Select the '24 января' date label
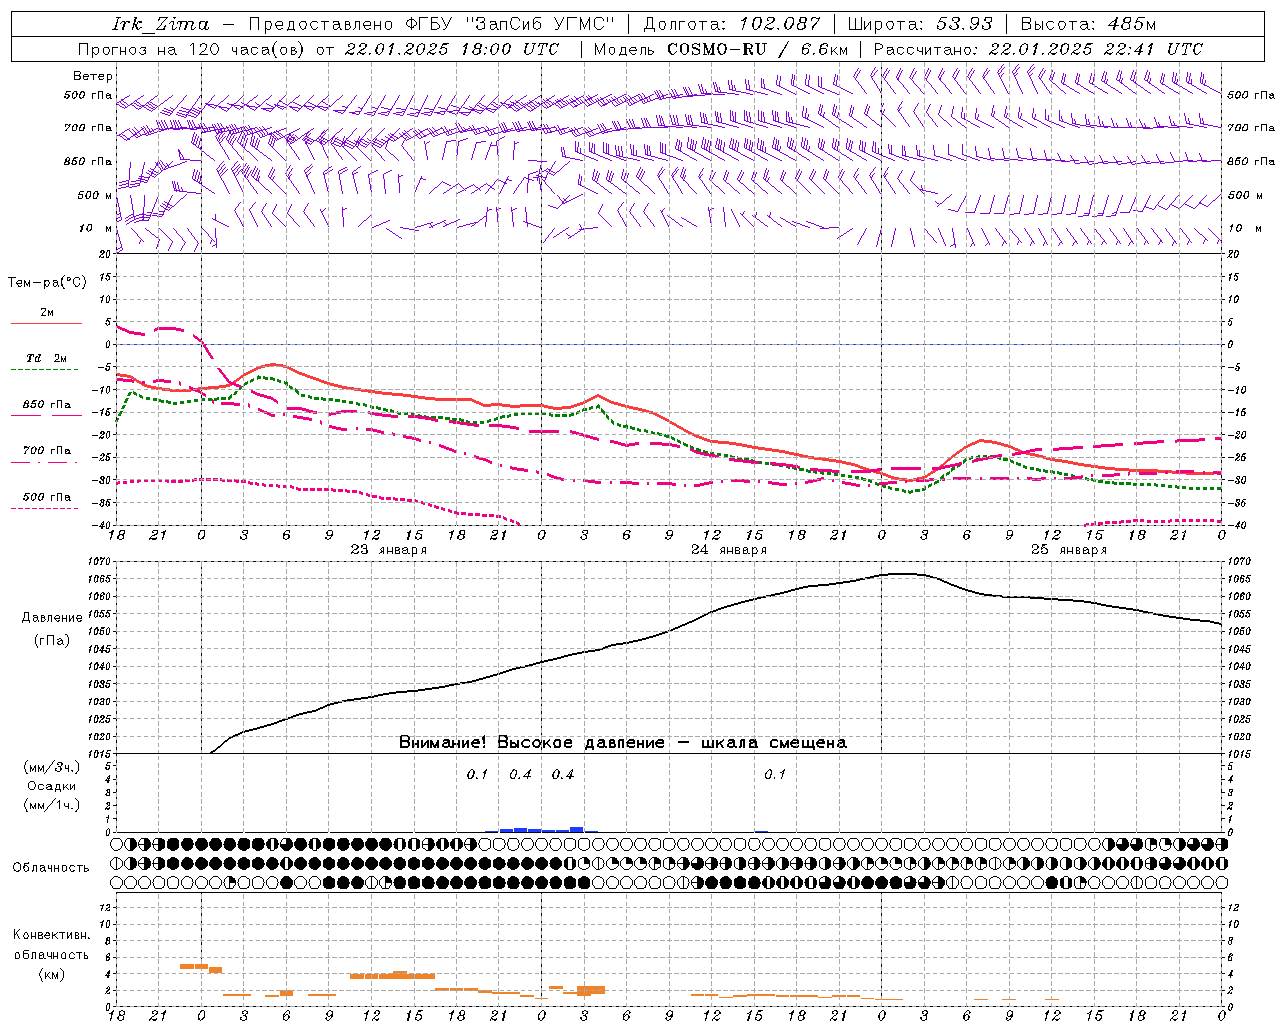Screen dimensions: 1280x1024 [x=729, y=550]
